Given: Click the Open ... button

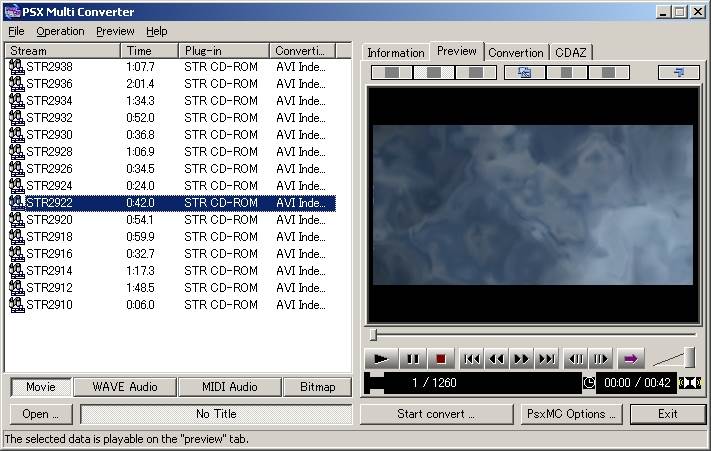Looking at the screenshot, I should [41, 414].
